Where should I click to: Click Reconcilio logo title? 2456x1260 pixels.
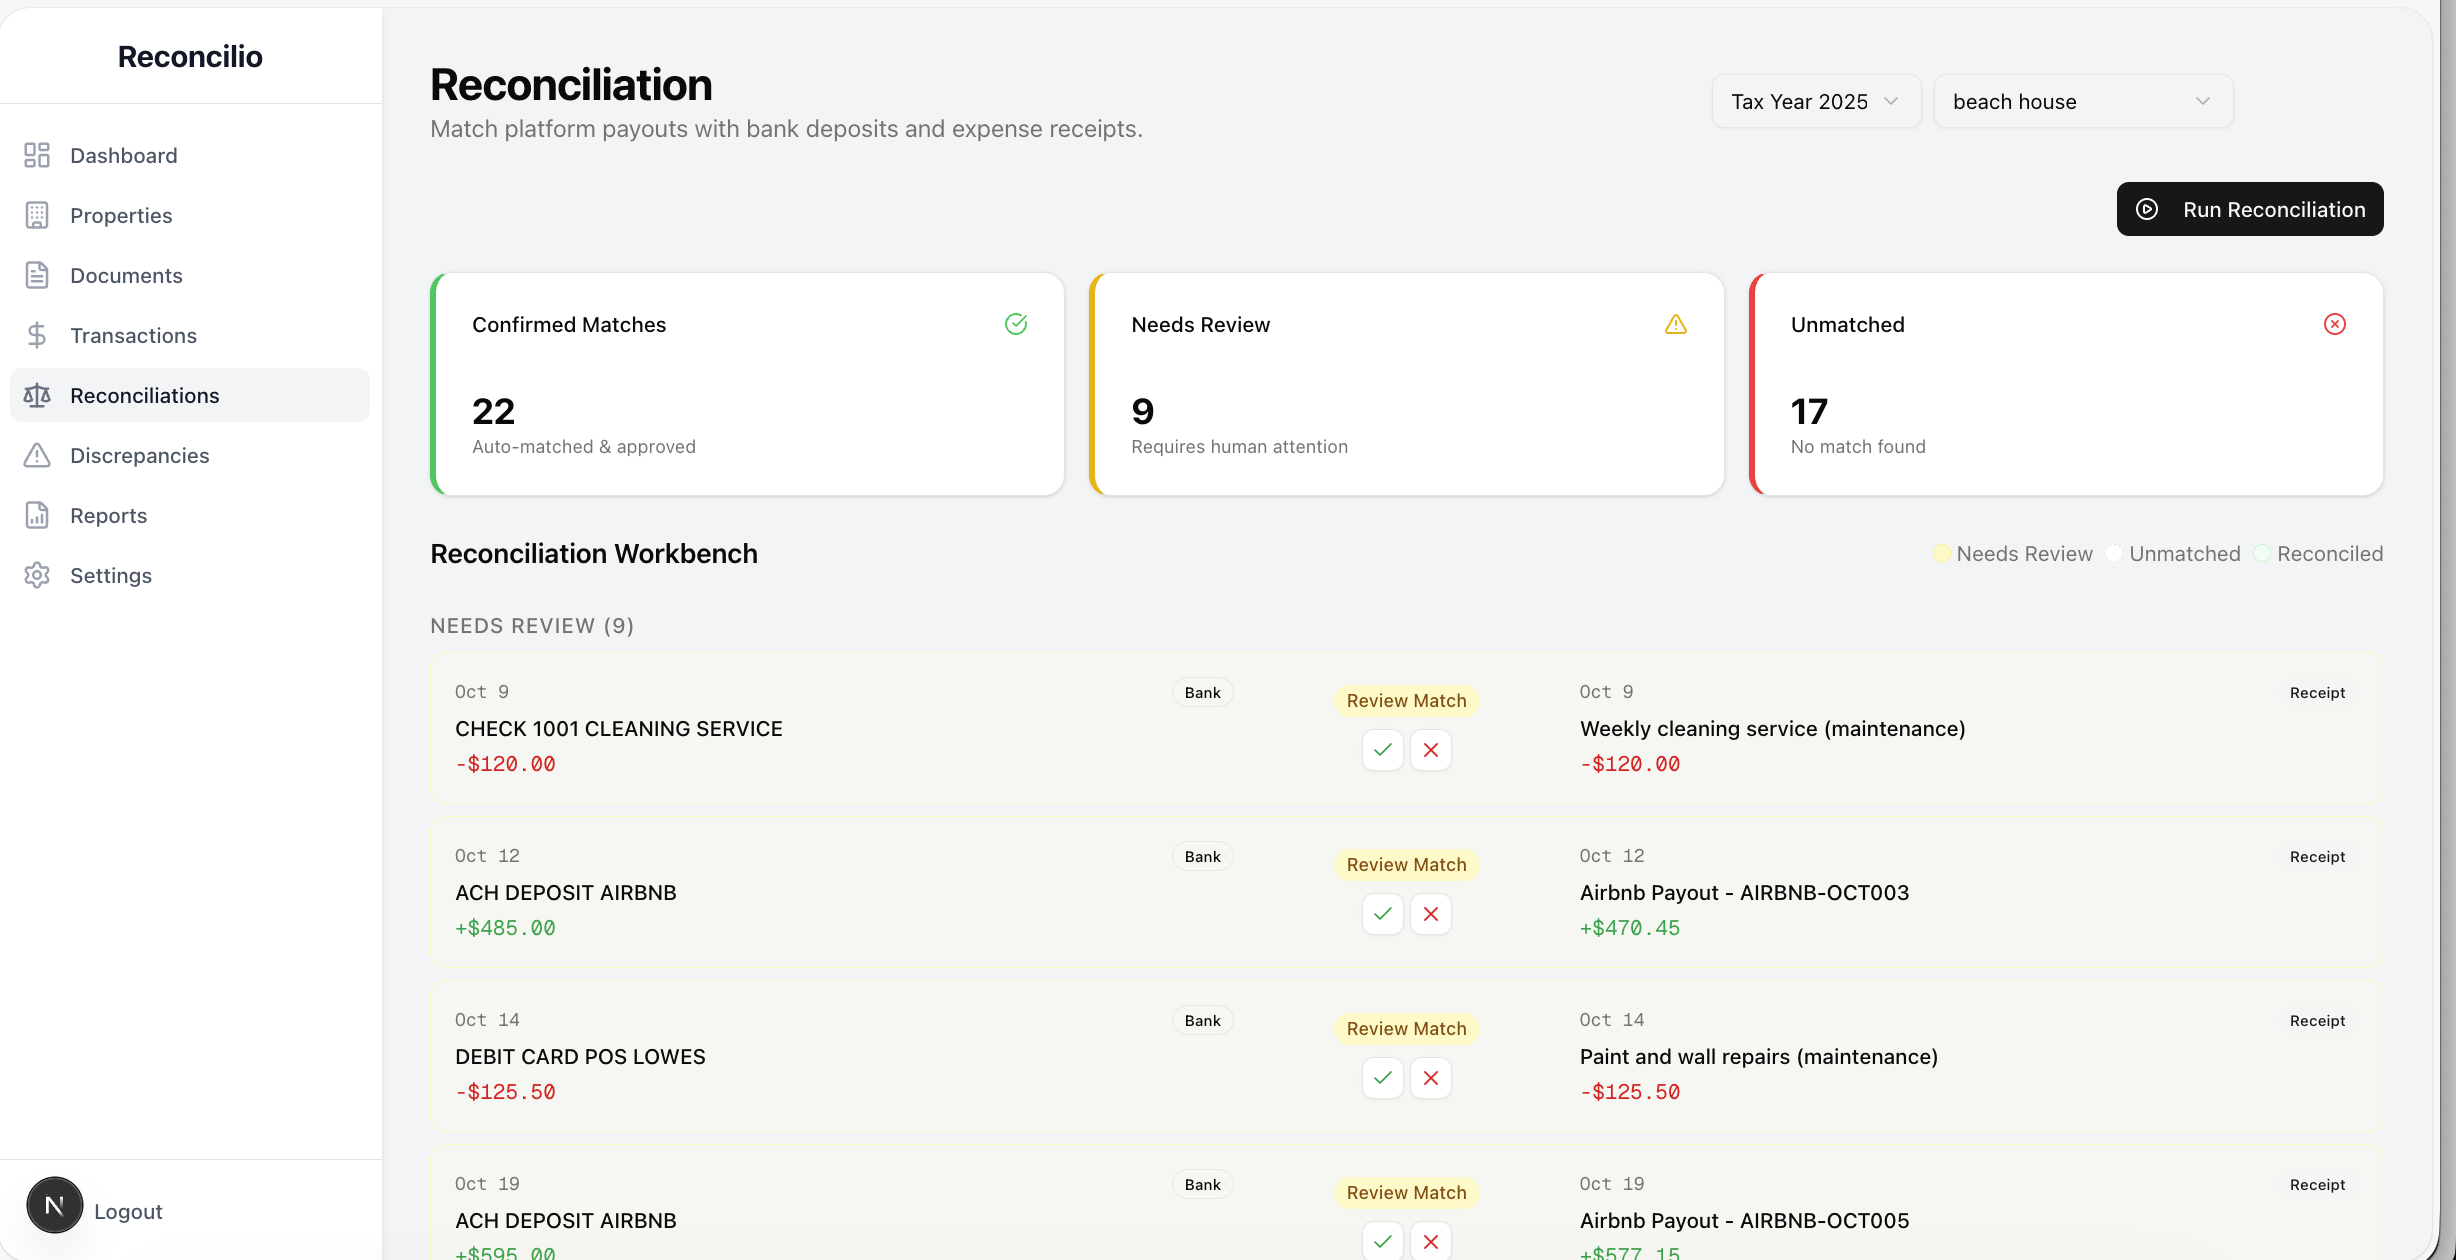click(x=190, y=56)
